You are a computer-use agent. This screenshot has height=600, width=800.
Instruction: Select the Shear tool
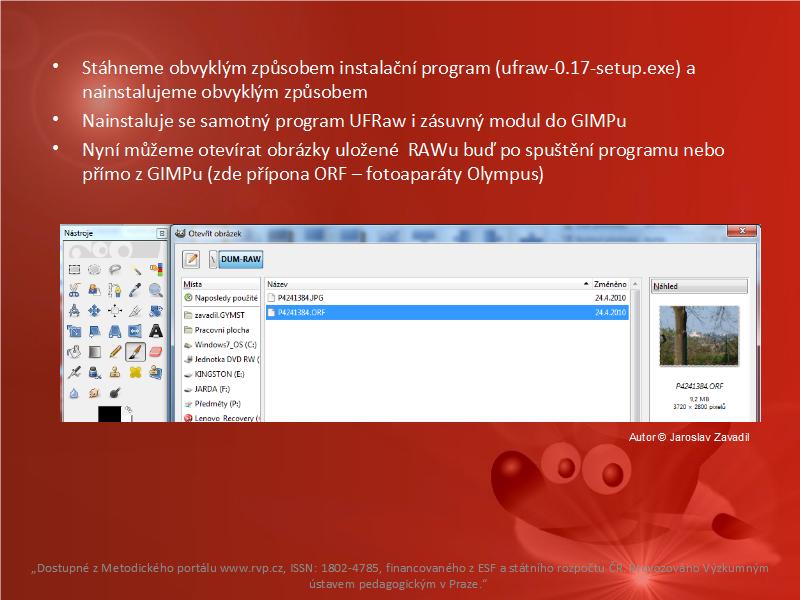(94, 331)
